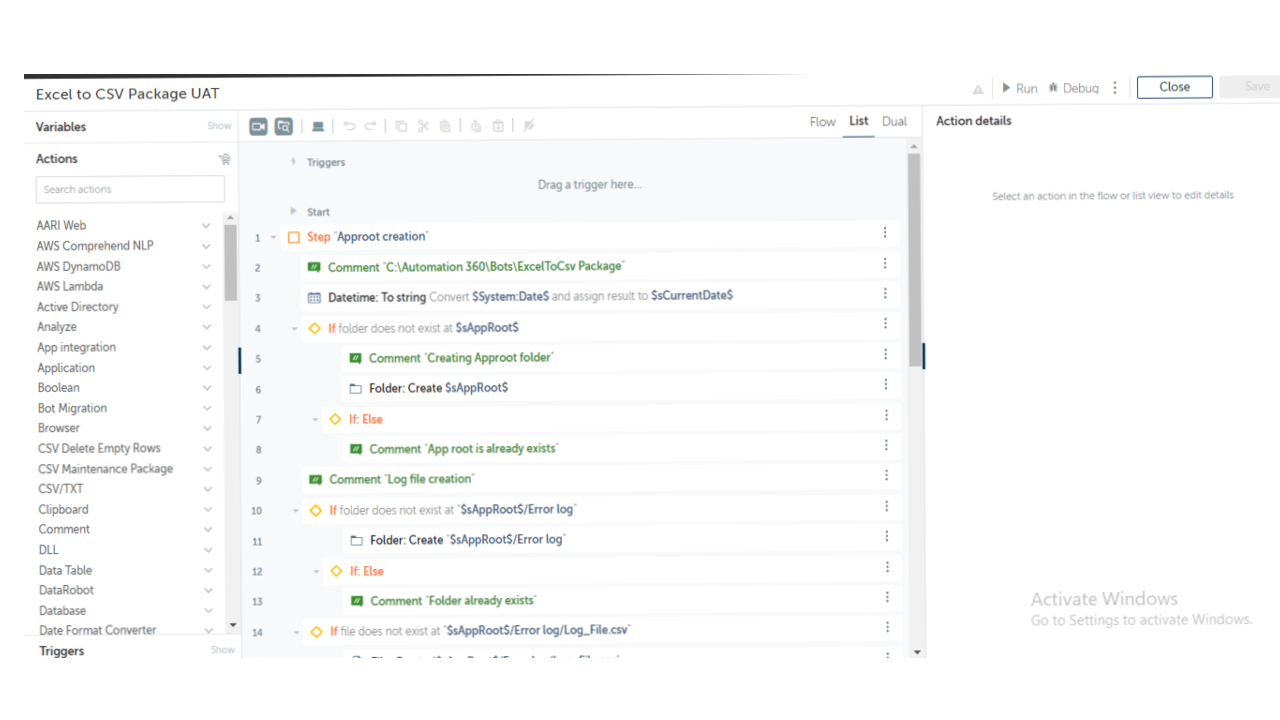Click the copy icon in the editor toolbar

[x=401, y=126]
